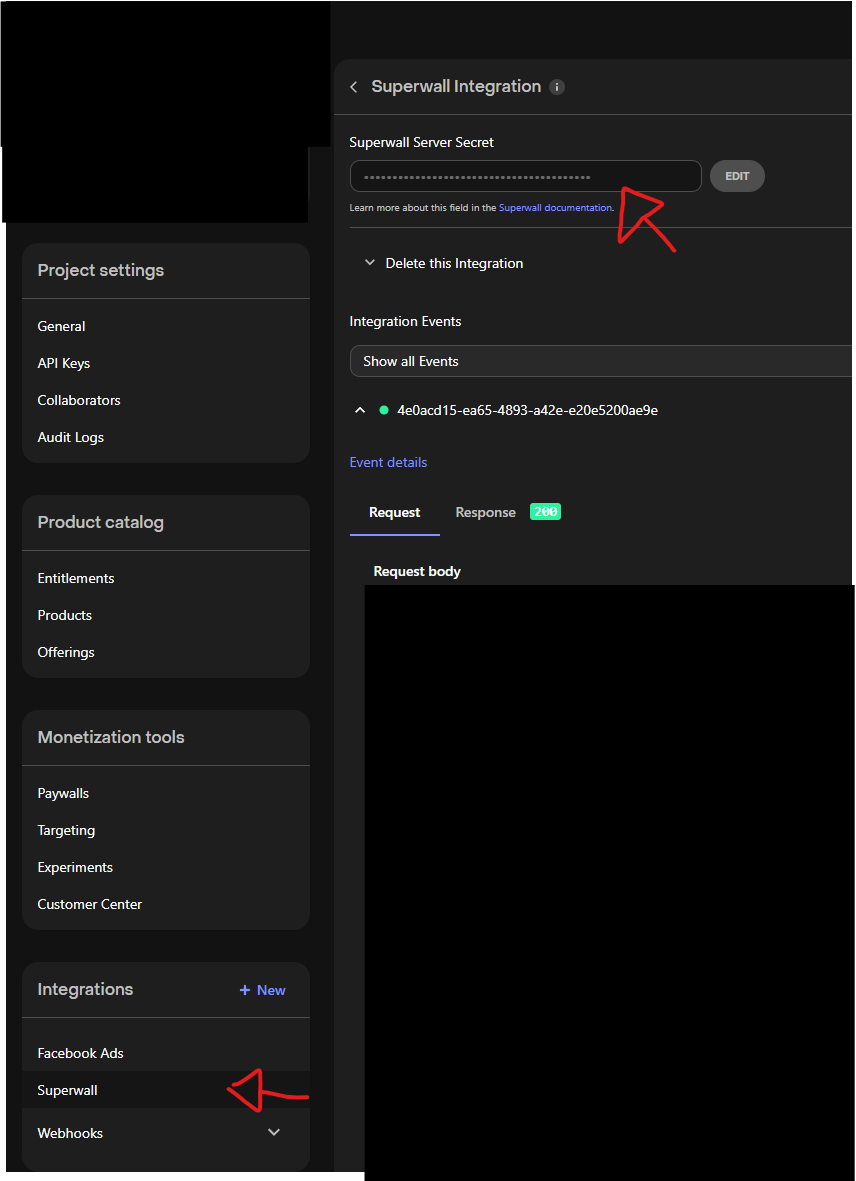Viewport: 856px width, 1181px height.
Task: Open the Show all Events dropdown
Action: pos(601,362)
